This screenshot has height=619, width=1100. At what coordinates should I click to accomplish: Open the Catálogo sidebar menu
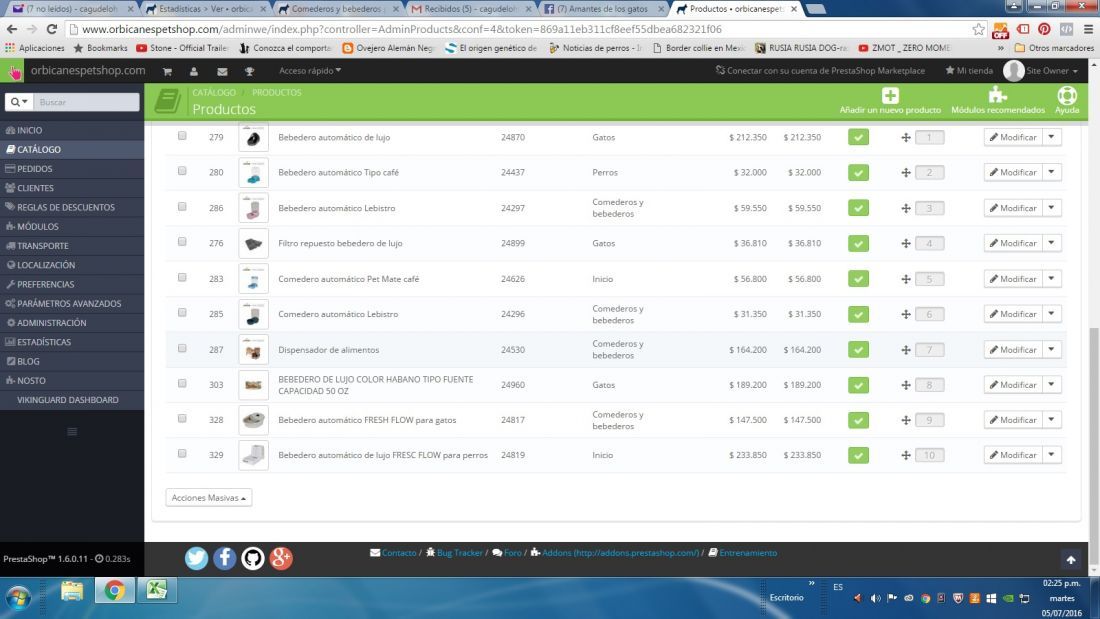(x=72, y=149)
